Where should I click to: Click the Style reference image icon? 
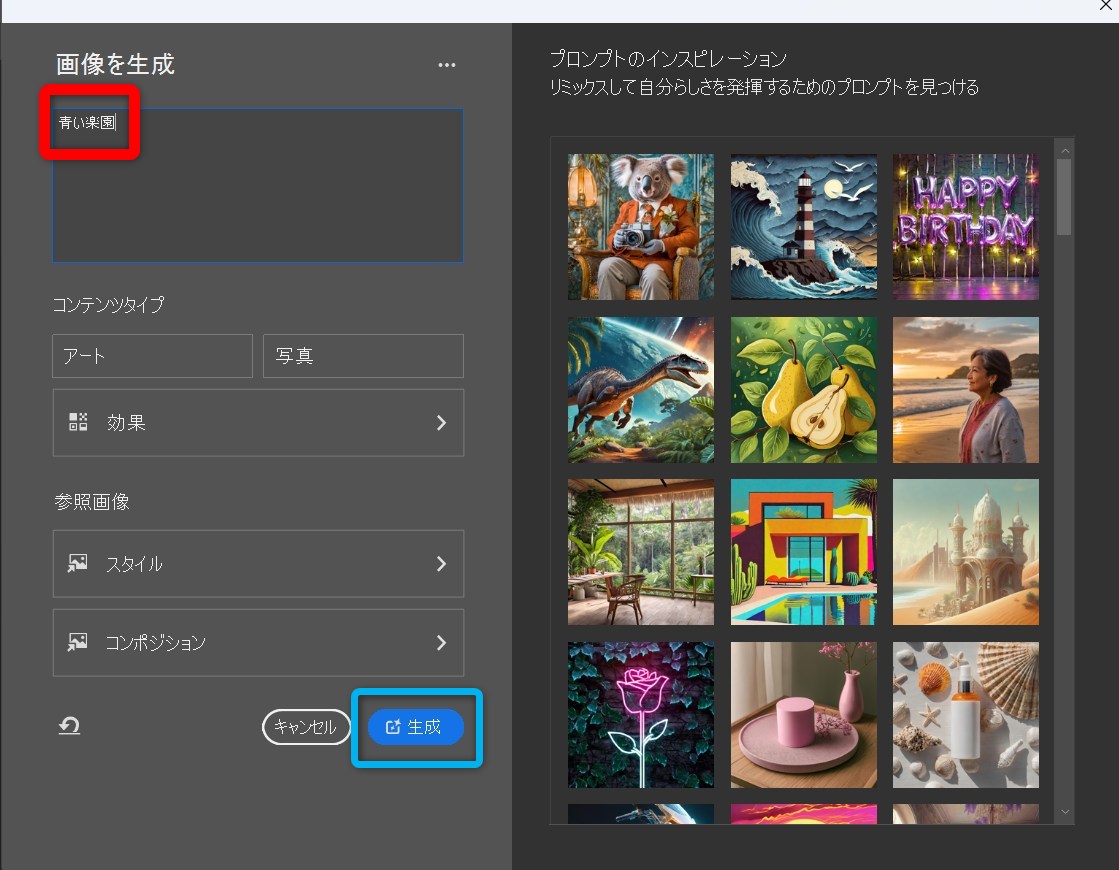pos(78,563)
